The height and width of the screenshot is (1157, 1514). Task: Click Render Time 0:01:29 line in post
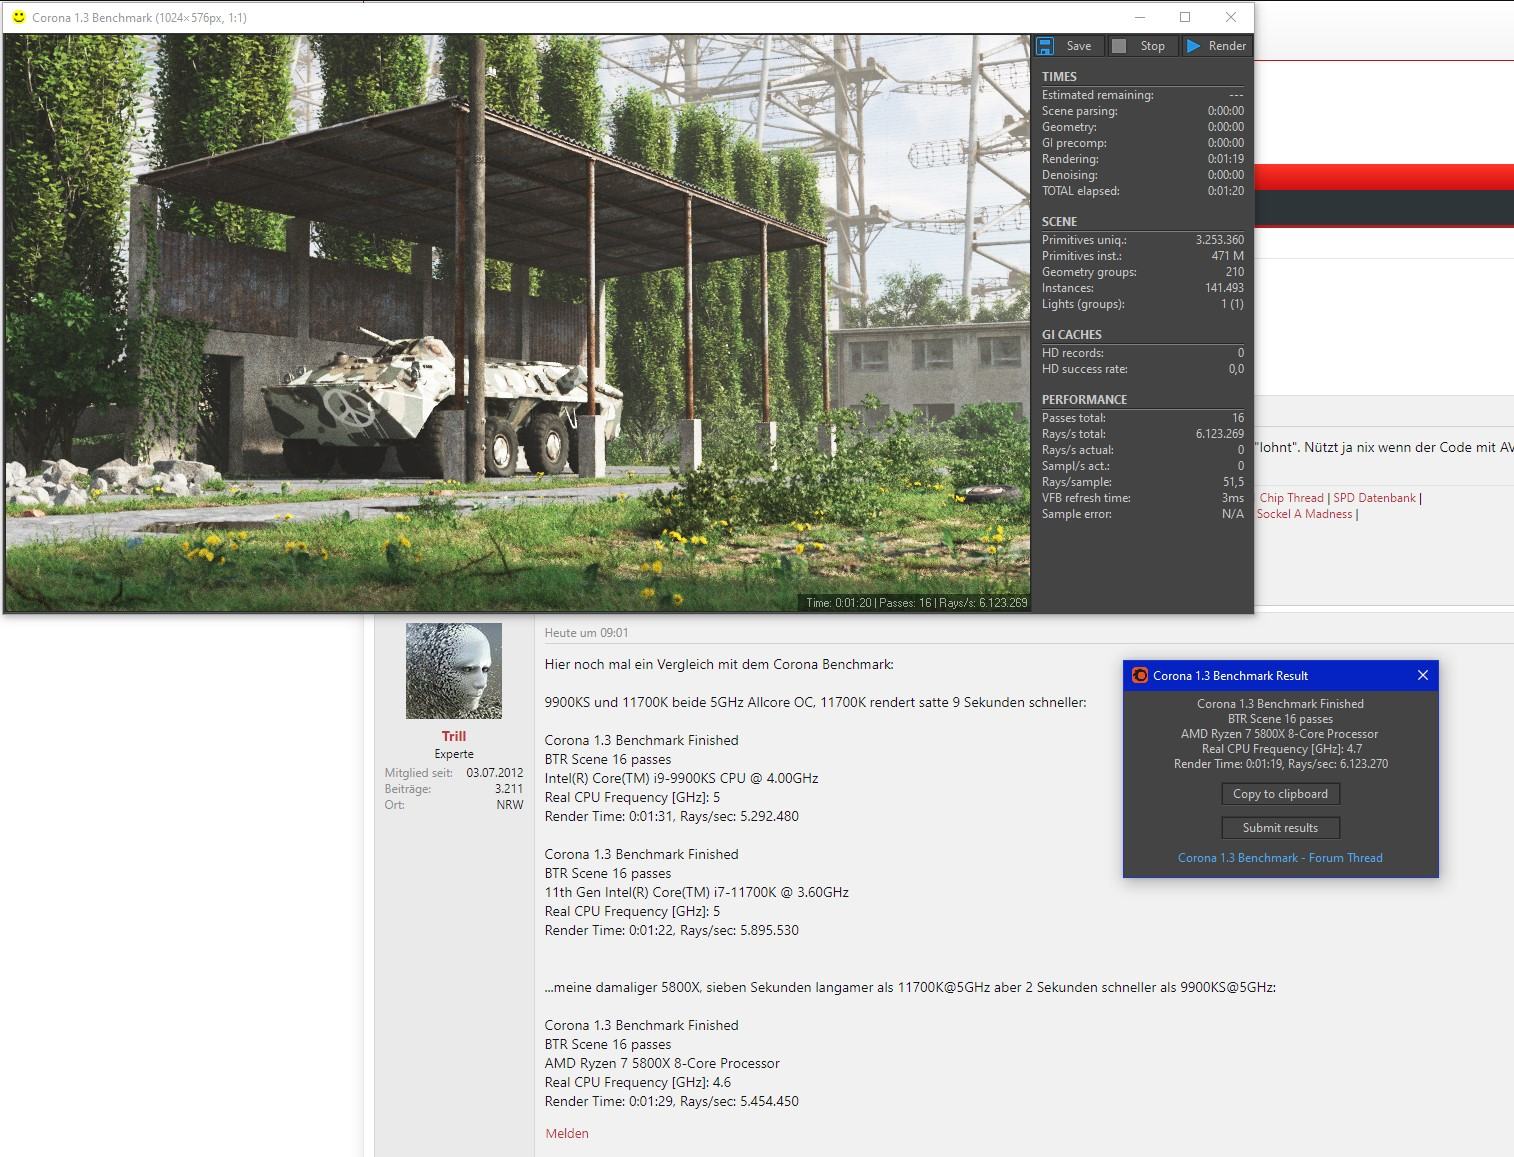click(671, 1101)
